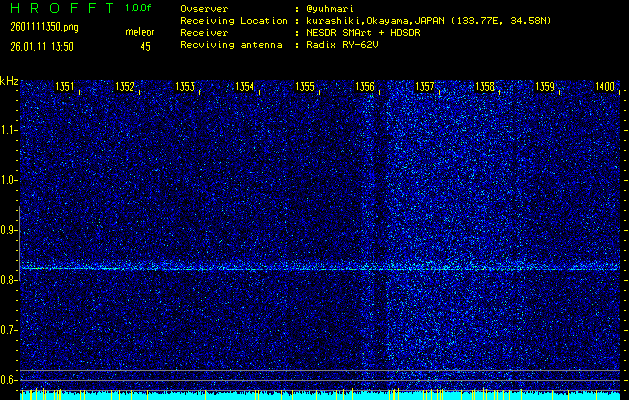
Task: Click the 1353 time marker
Action: pyautogui.click(x=185, y=87)
